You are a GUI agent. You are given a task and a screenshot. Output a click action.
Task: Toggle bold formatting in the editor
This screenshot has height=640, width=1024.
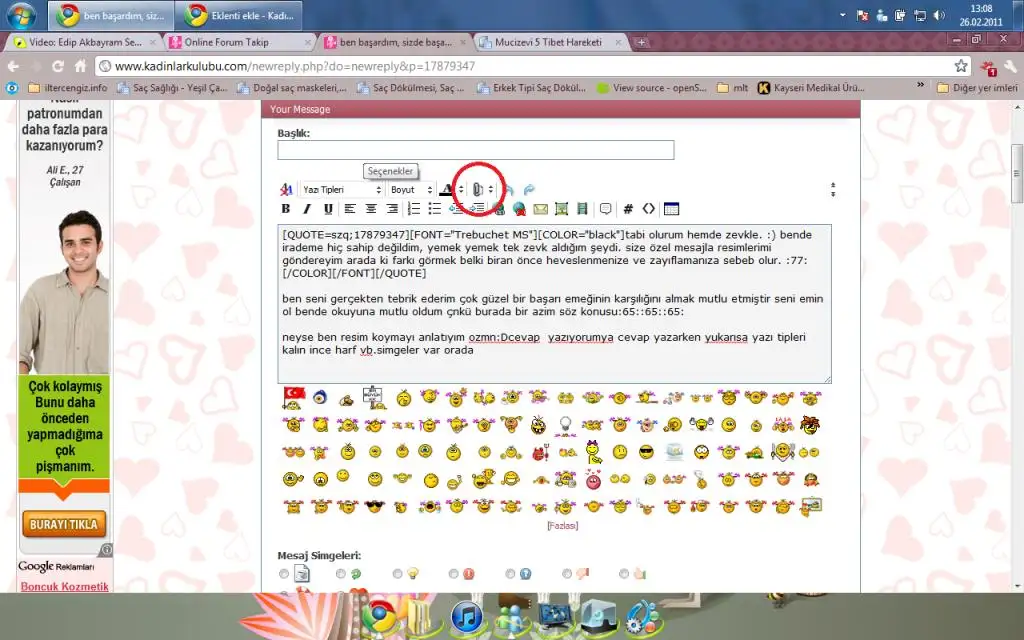tap(285, 209)
